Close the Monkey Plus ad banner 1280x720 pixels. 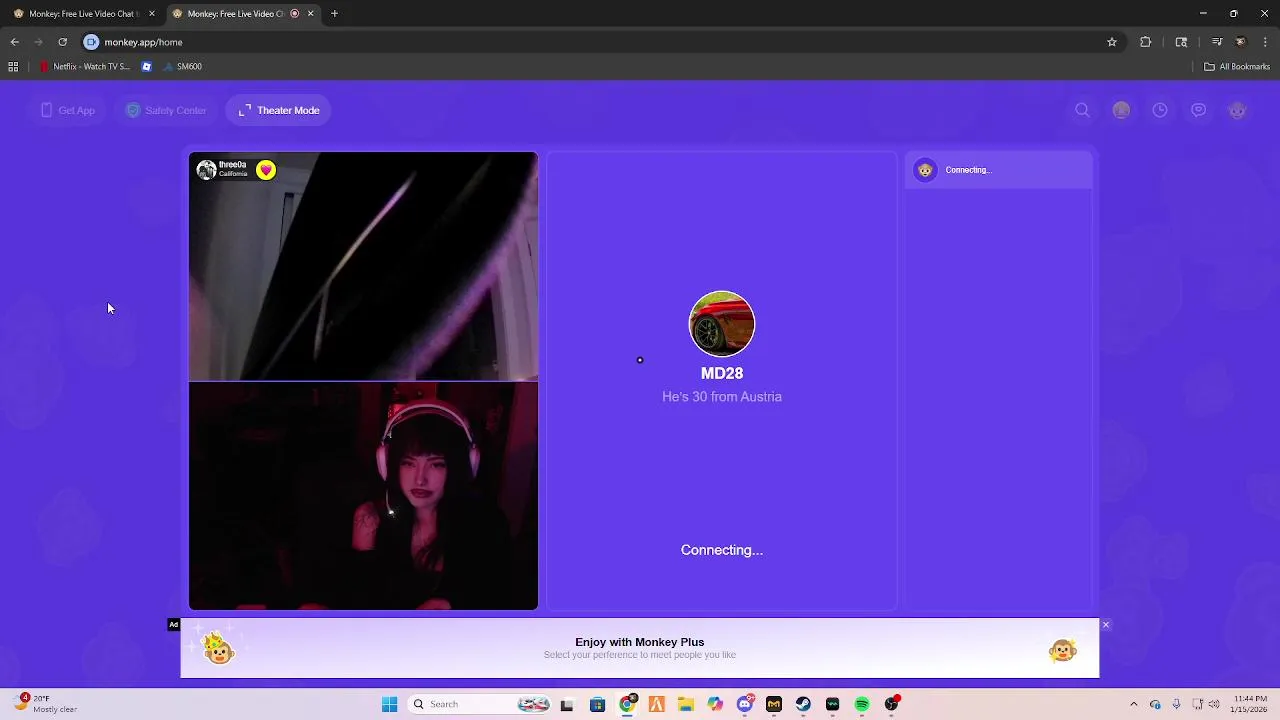(1105, 625)
